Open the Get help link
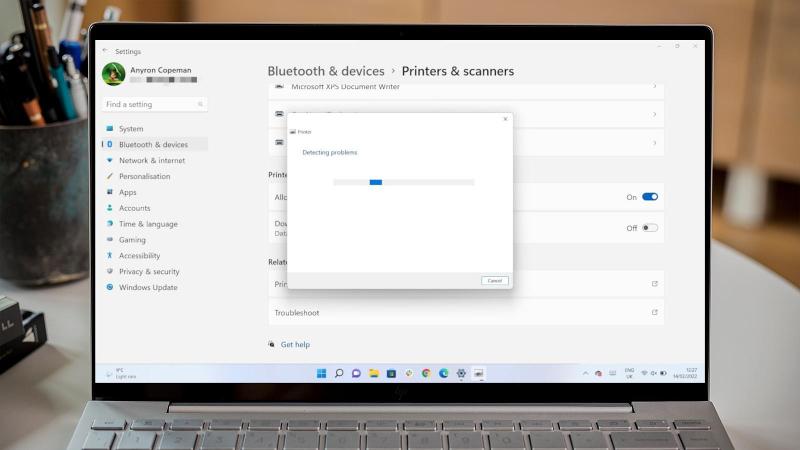 [x=295, y=344]
